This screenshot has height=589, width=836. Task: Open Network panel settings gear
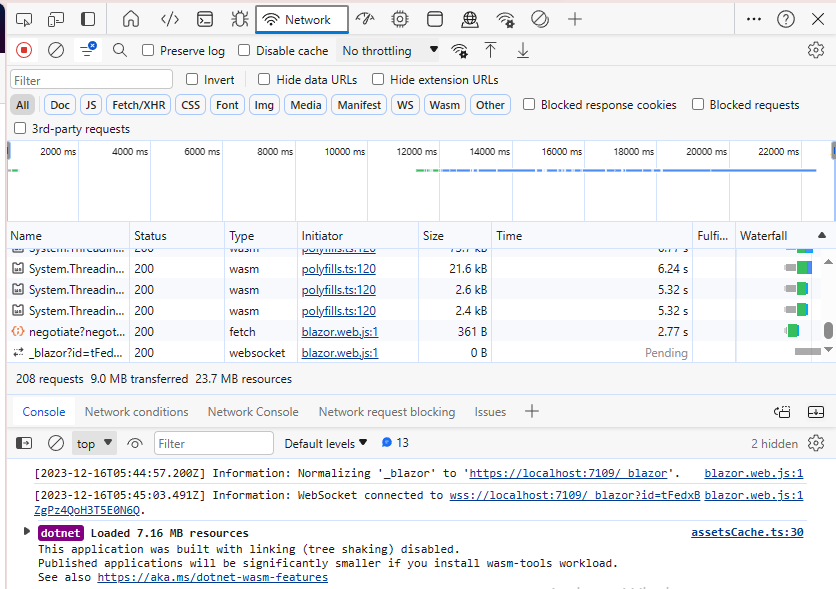coord(816,50)
